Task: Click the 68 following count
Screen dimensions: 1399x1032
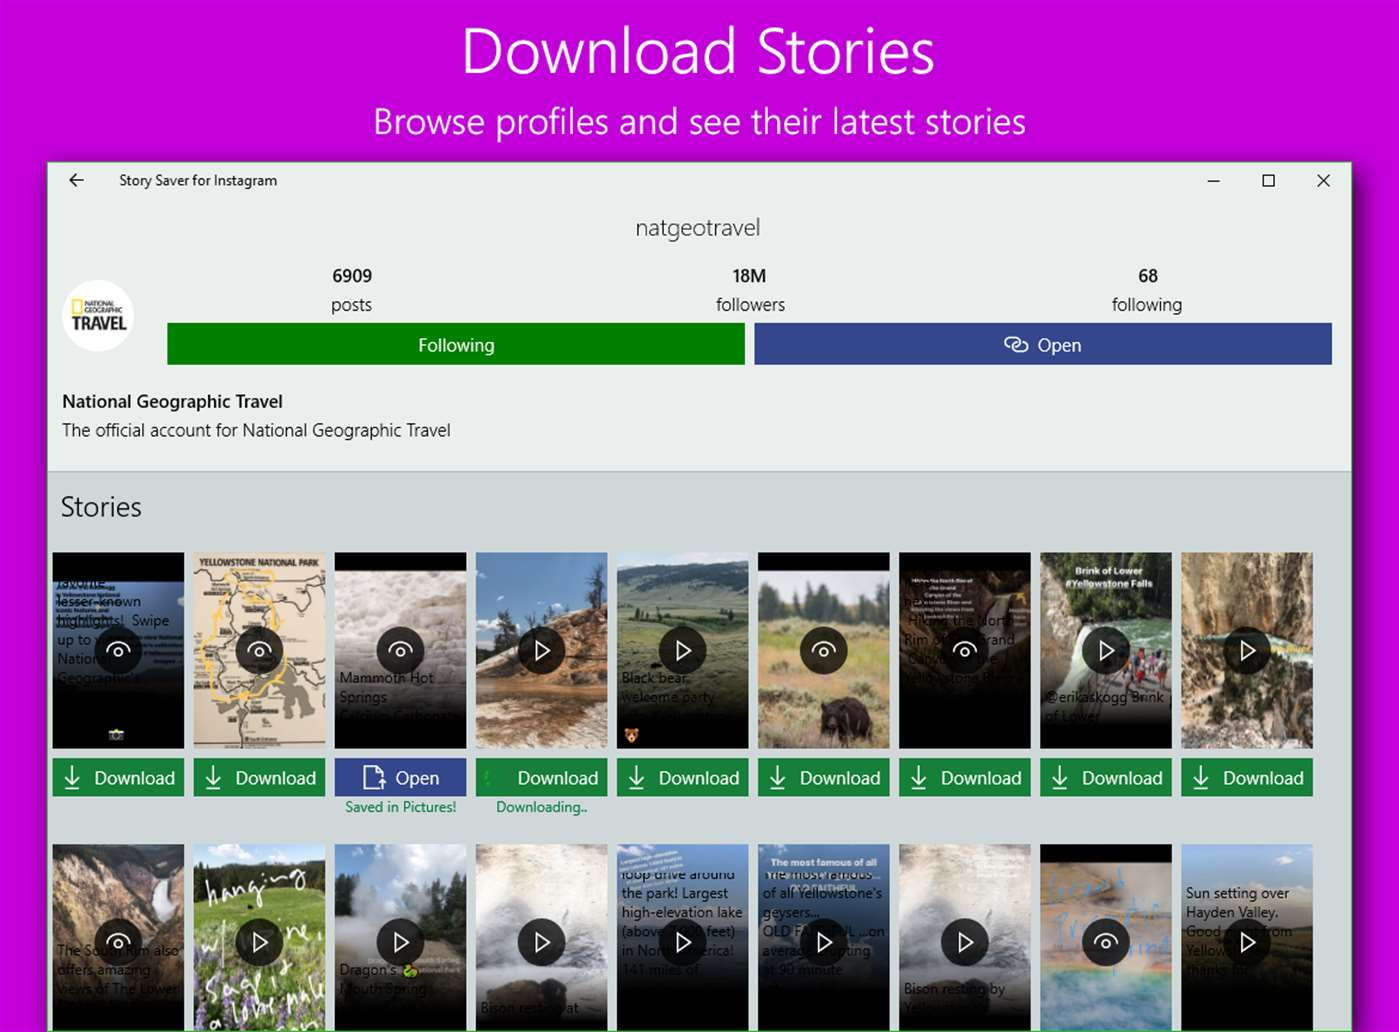Action: (1148, 276)
